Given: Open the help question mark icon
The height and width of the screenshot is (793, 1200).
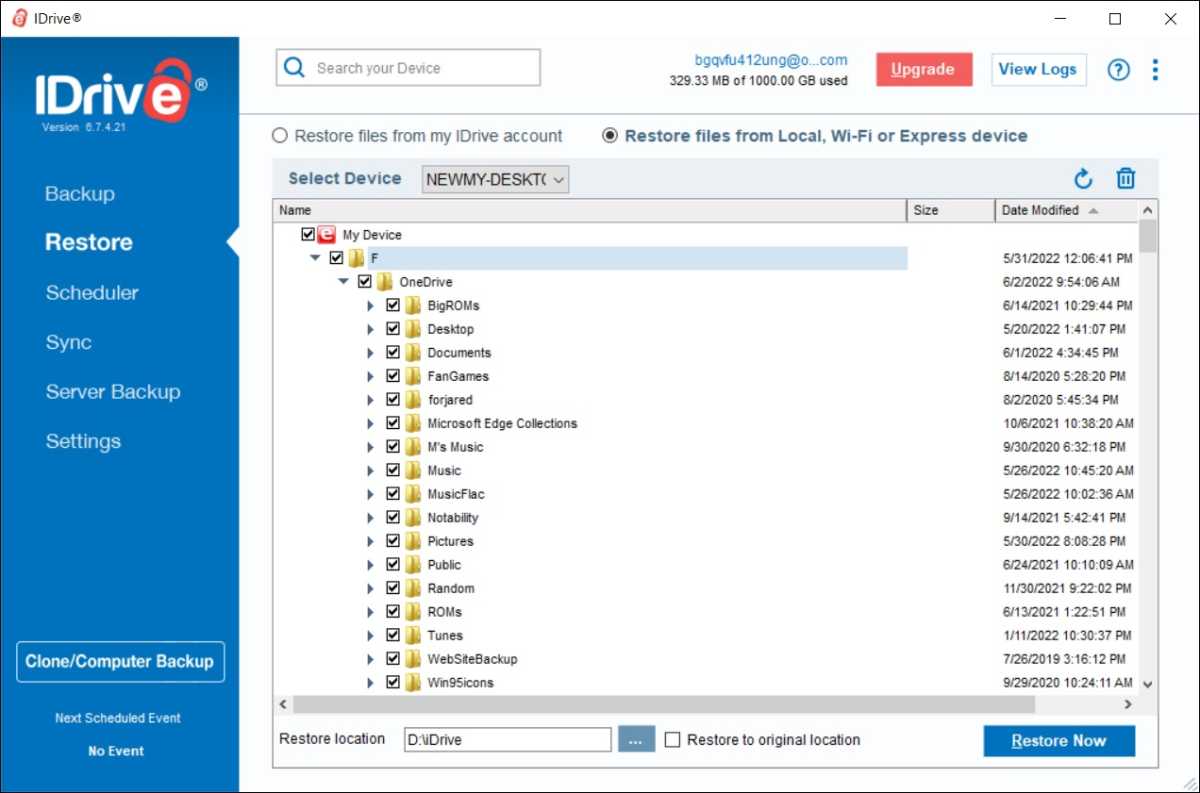Looking at the screenshot, I should [x=1118, y=70].
